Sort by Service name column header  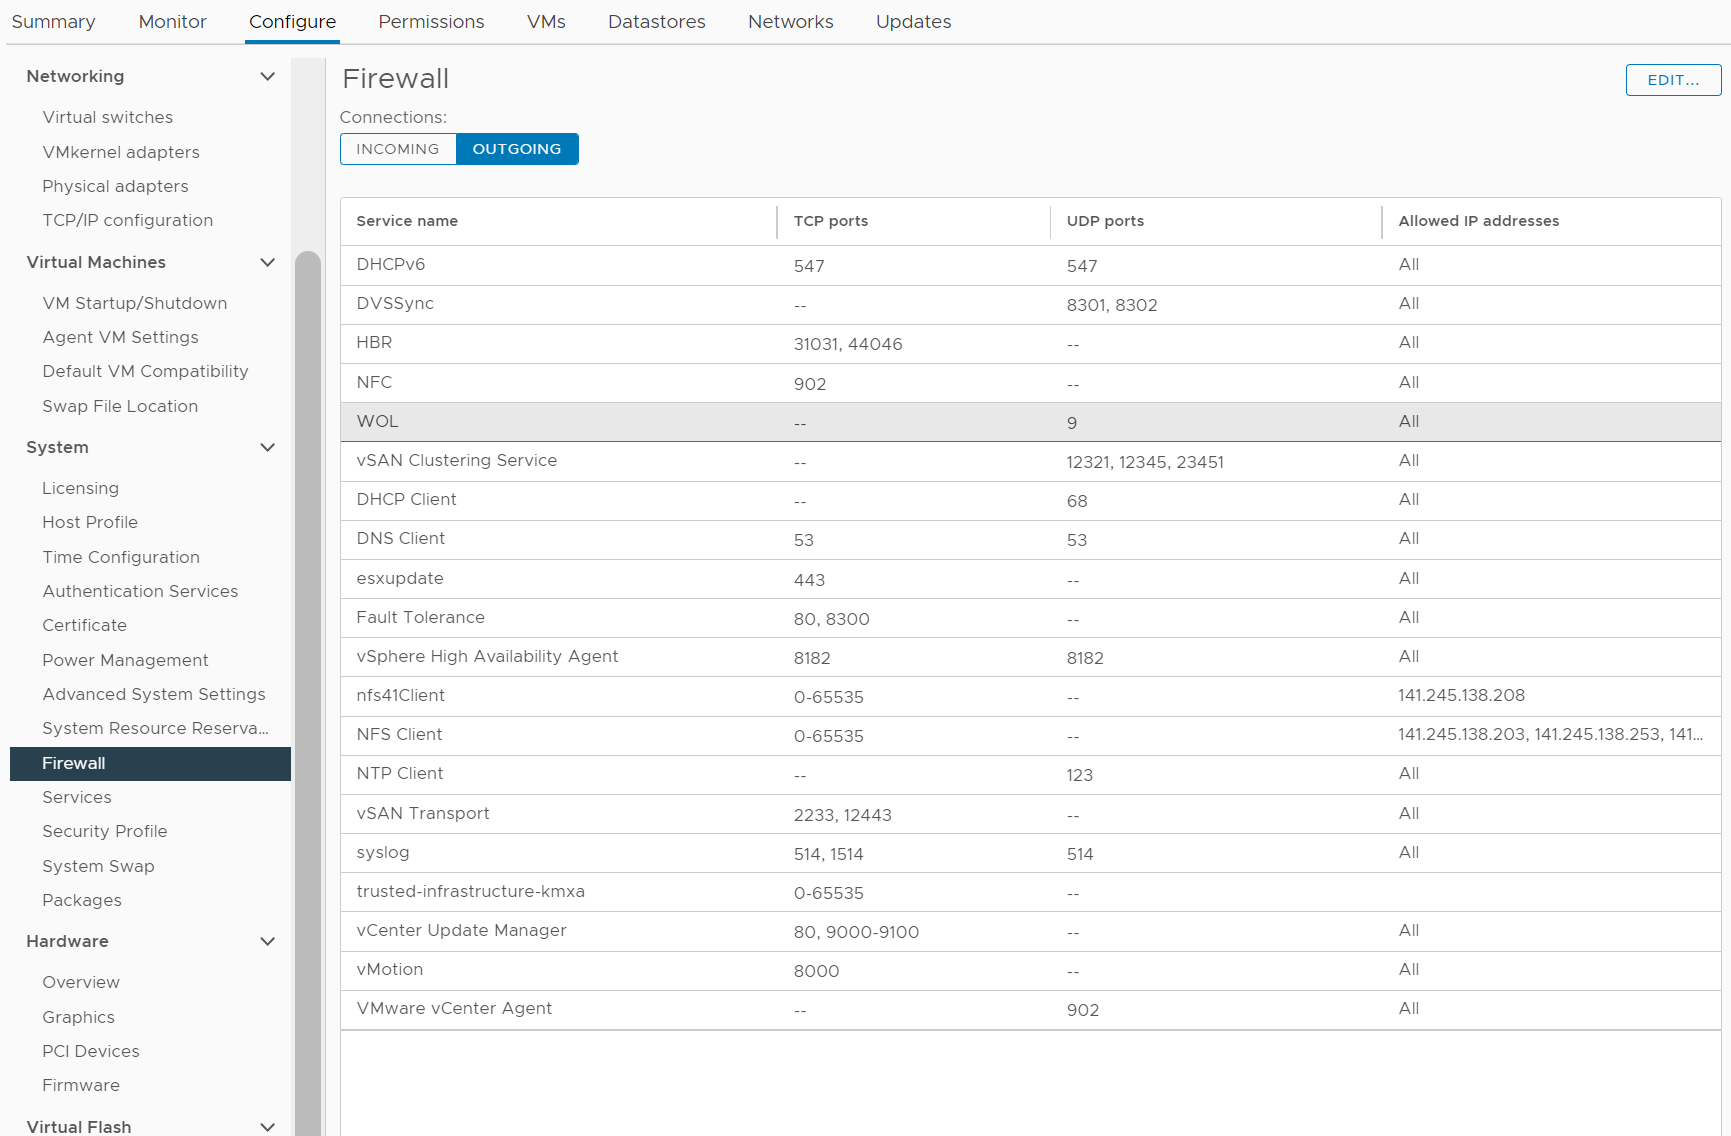407,221
